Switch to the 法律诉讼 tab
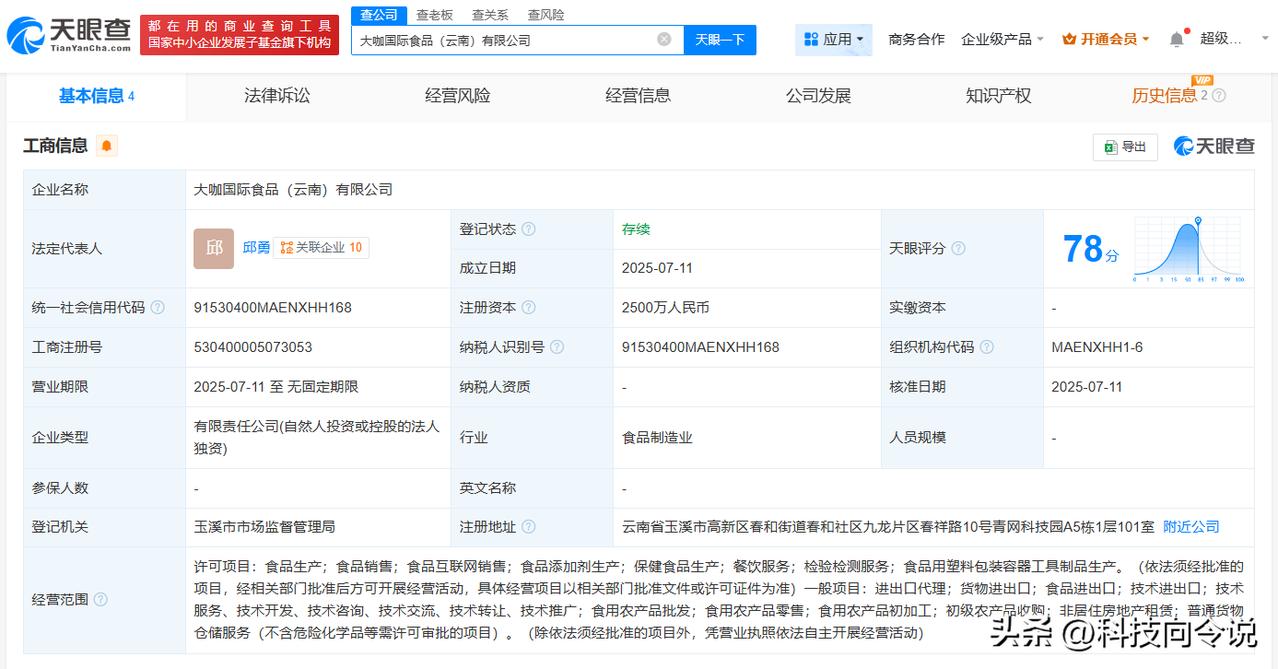Viewport: 1278px width, 669px height. [277, 96]
